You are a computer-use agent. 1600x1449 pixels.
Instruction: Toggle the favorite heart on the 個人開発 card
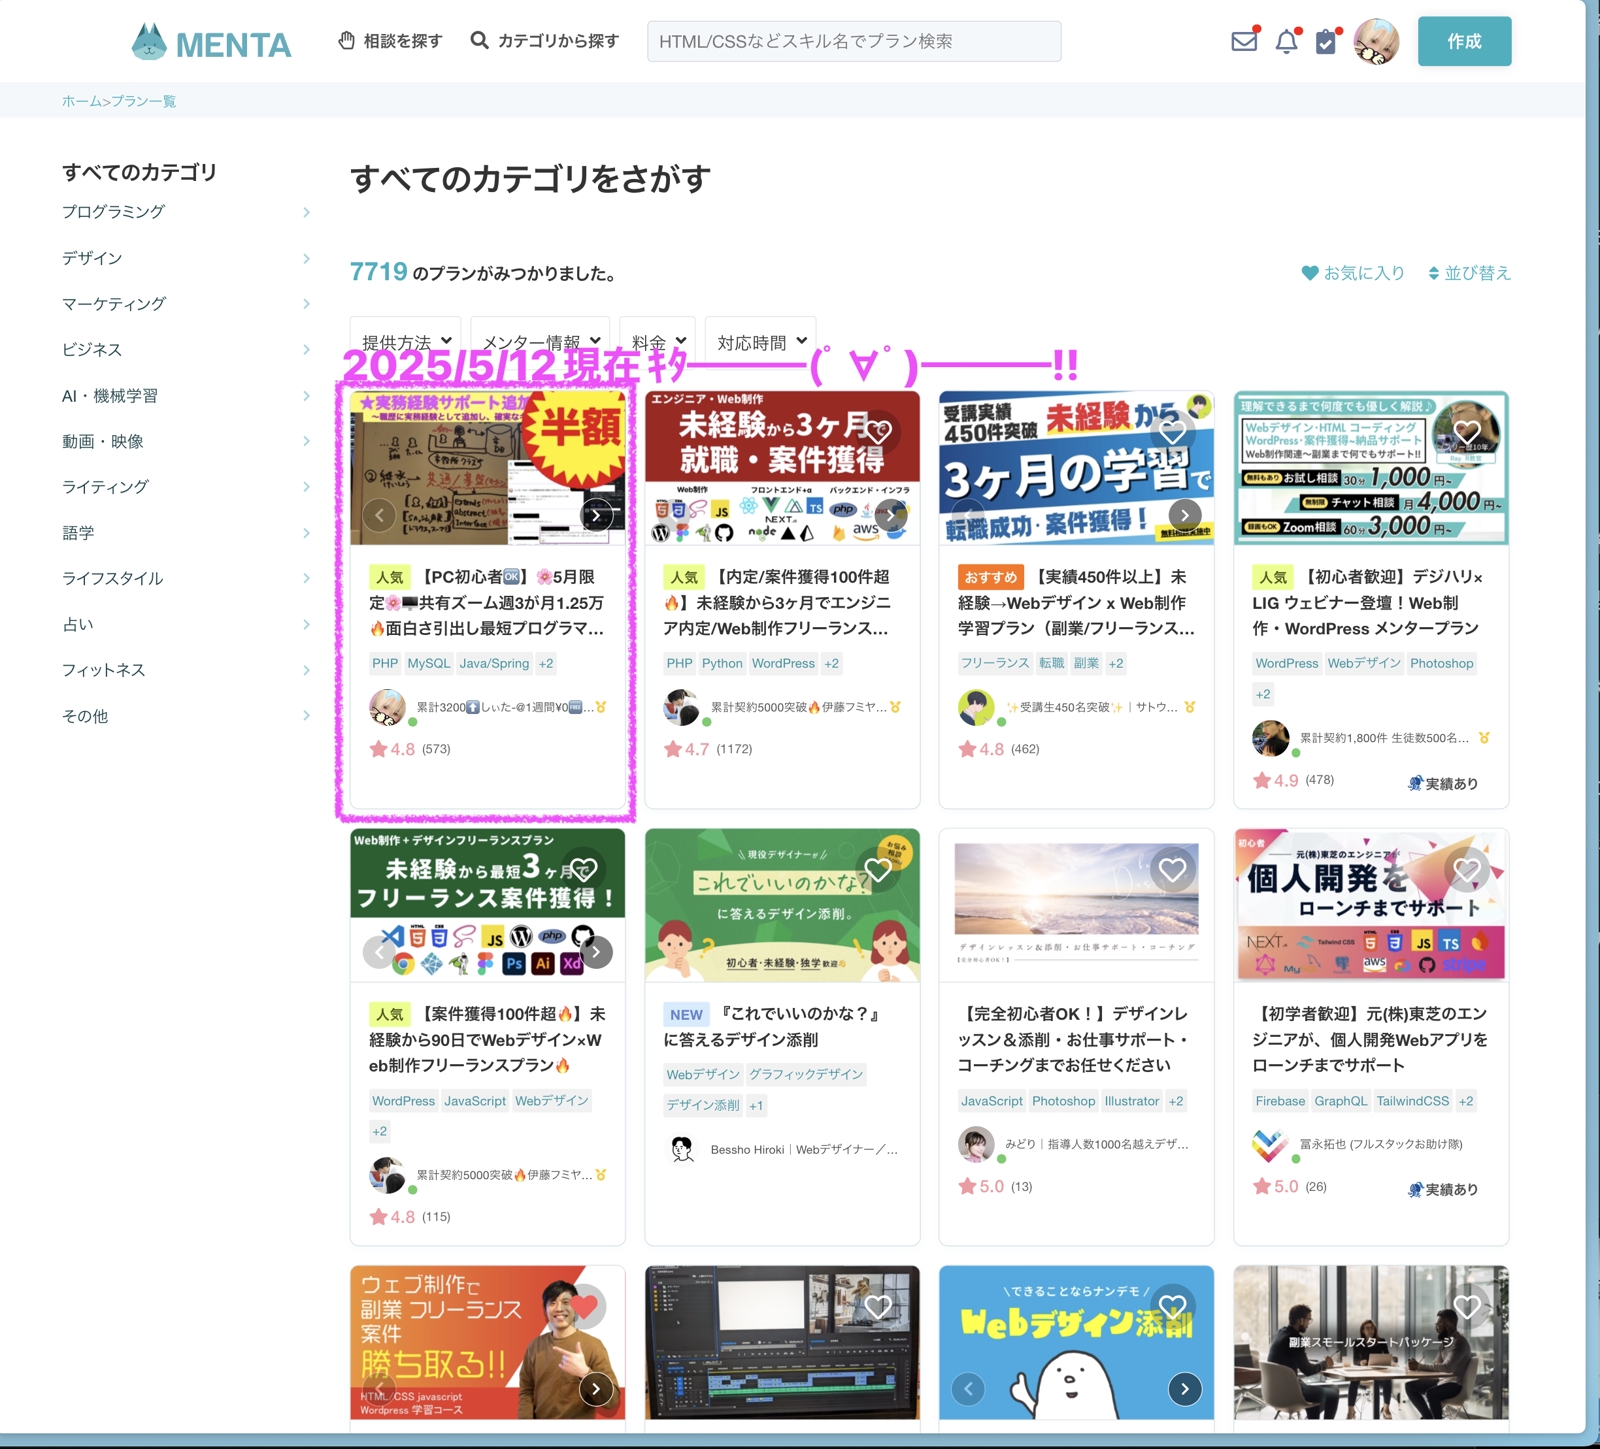[x=1468, y=869]
